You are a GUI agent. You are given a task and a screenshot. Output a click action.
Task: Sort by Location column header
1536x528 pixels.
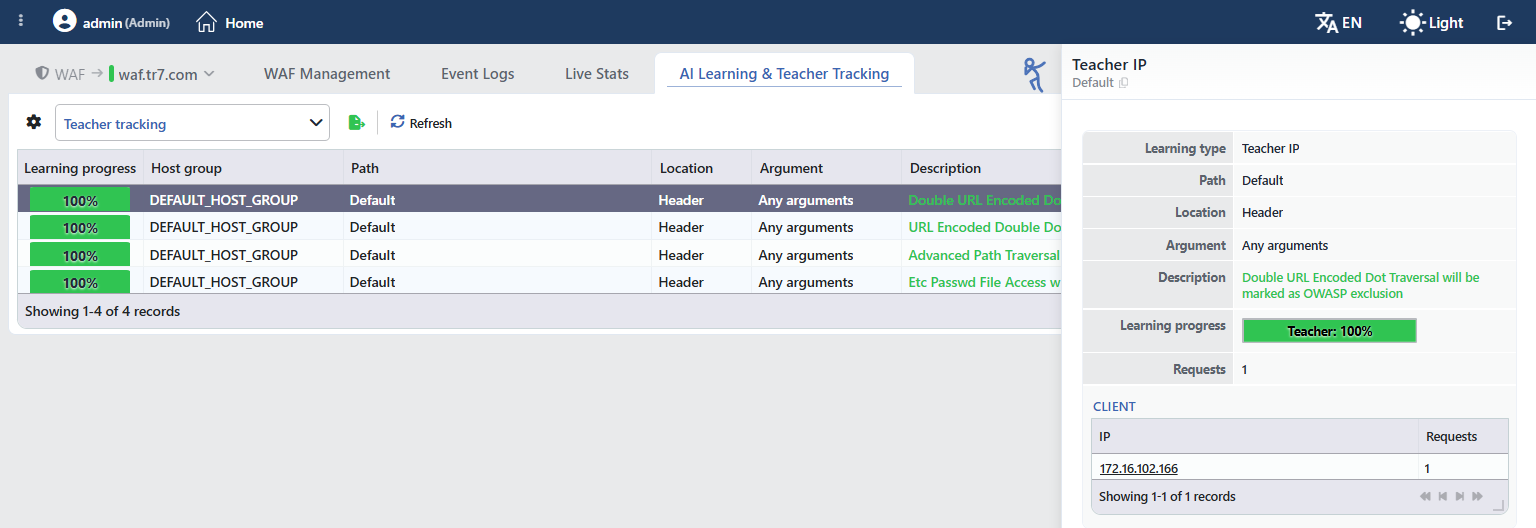click(x=701, y=168)
